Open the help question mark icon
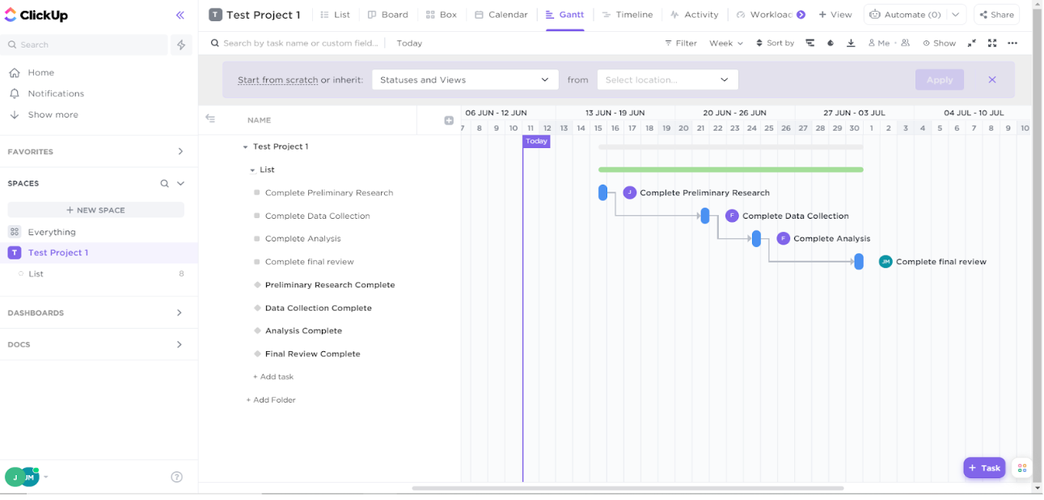The width and height of the screenshot is (1044, 500). tap(177, 477)
